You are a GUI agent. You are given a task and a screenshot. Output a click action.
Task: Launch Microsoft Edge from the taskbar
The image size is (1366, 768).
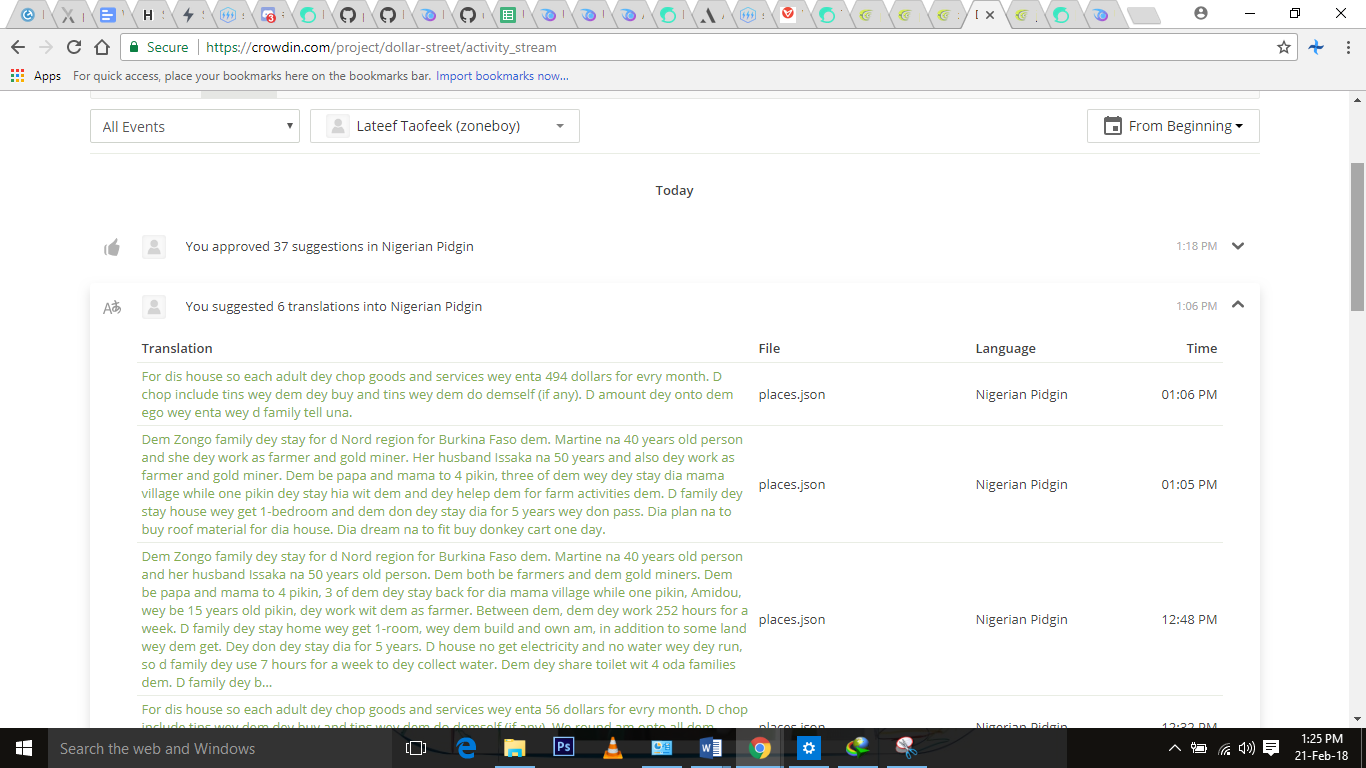coord(465,748)
